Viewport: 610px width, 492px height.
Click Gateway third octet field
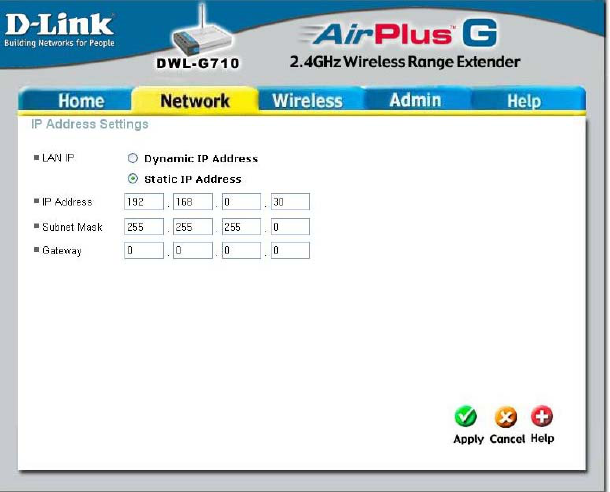point(242,250)
